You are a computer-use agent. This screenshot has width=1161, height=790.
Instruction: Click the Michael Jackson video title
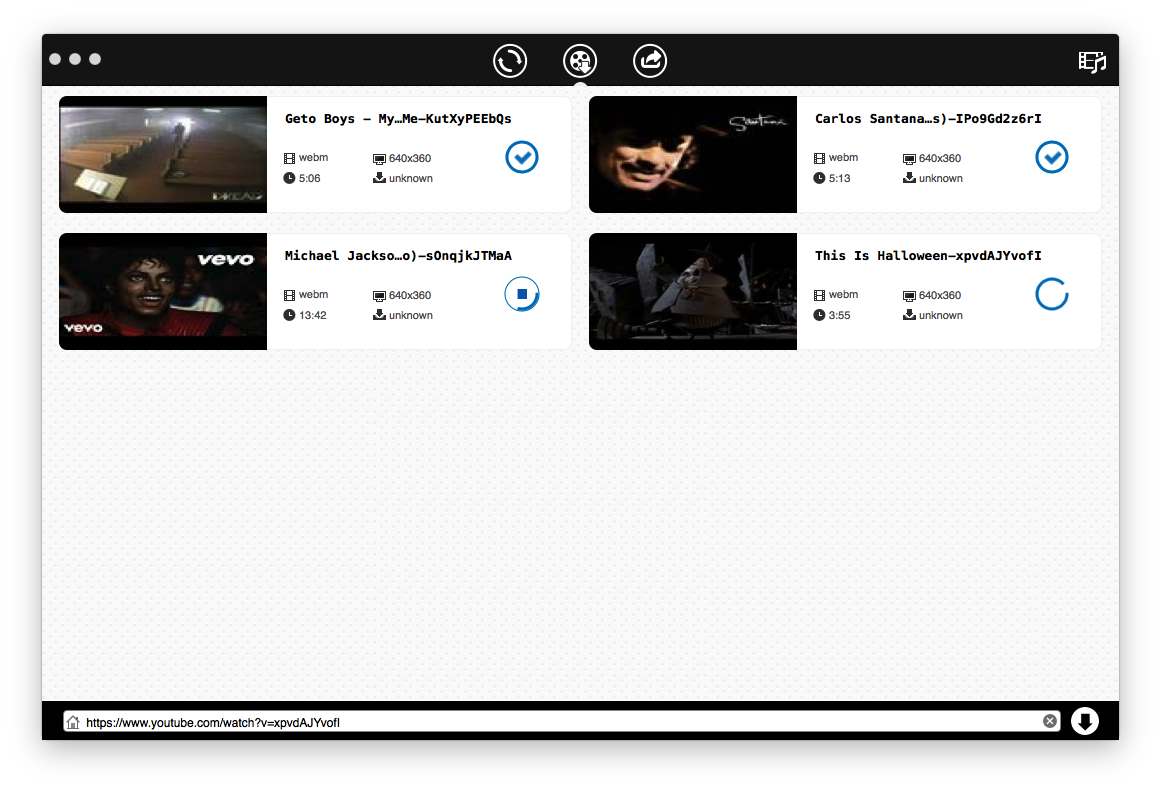398,256
